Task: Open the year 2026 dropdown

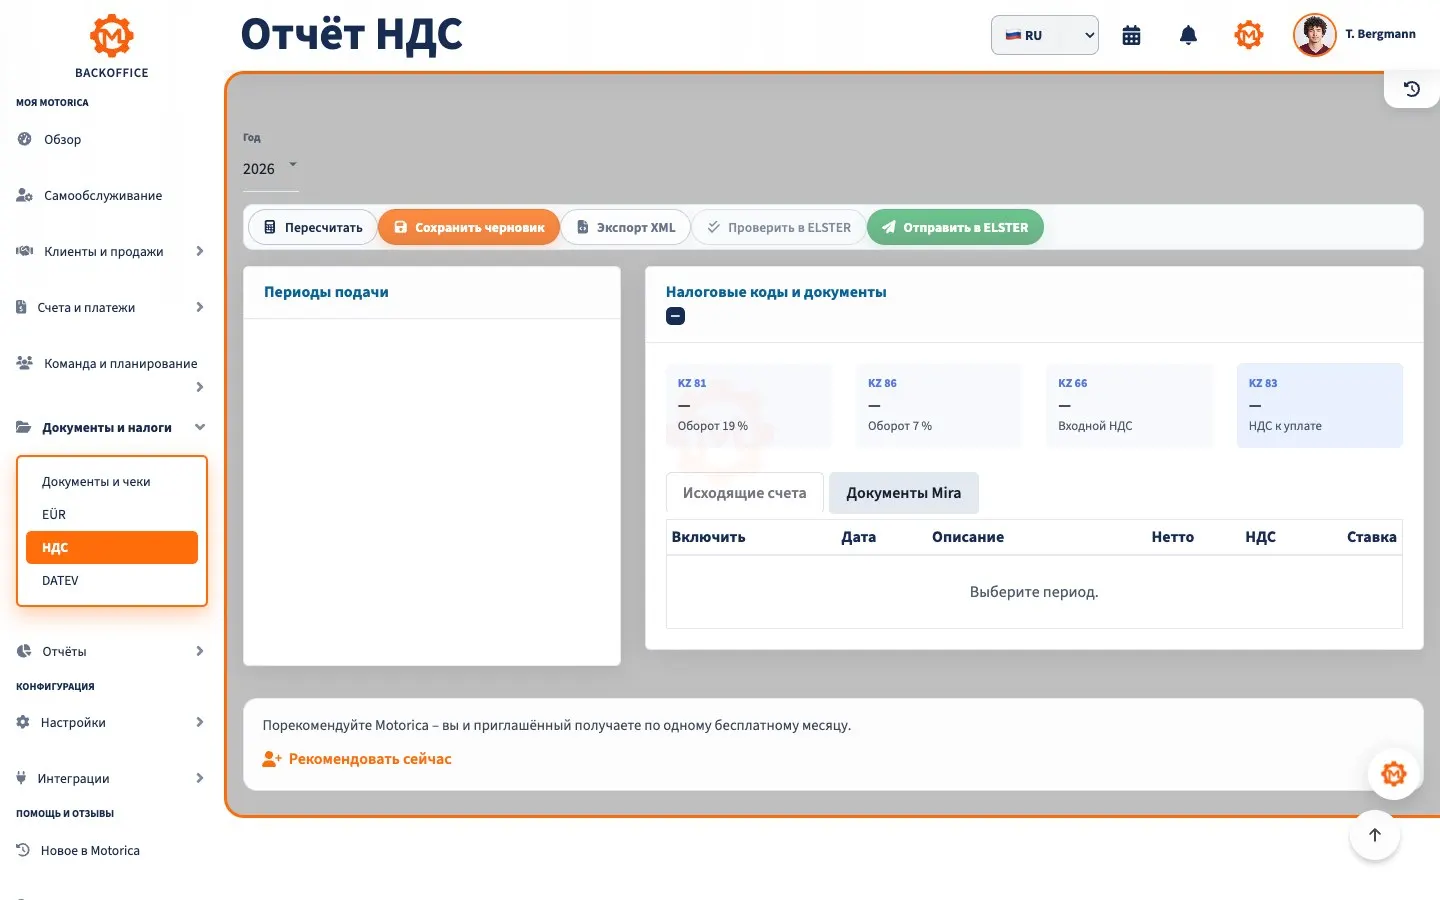Action: pos(271,168)
